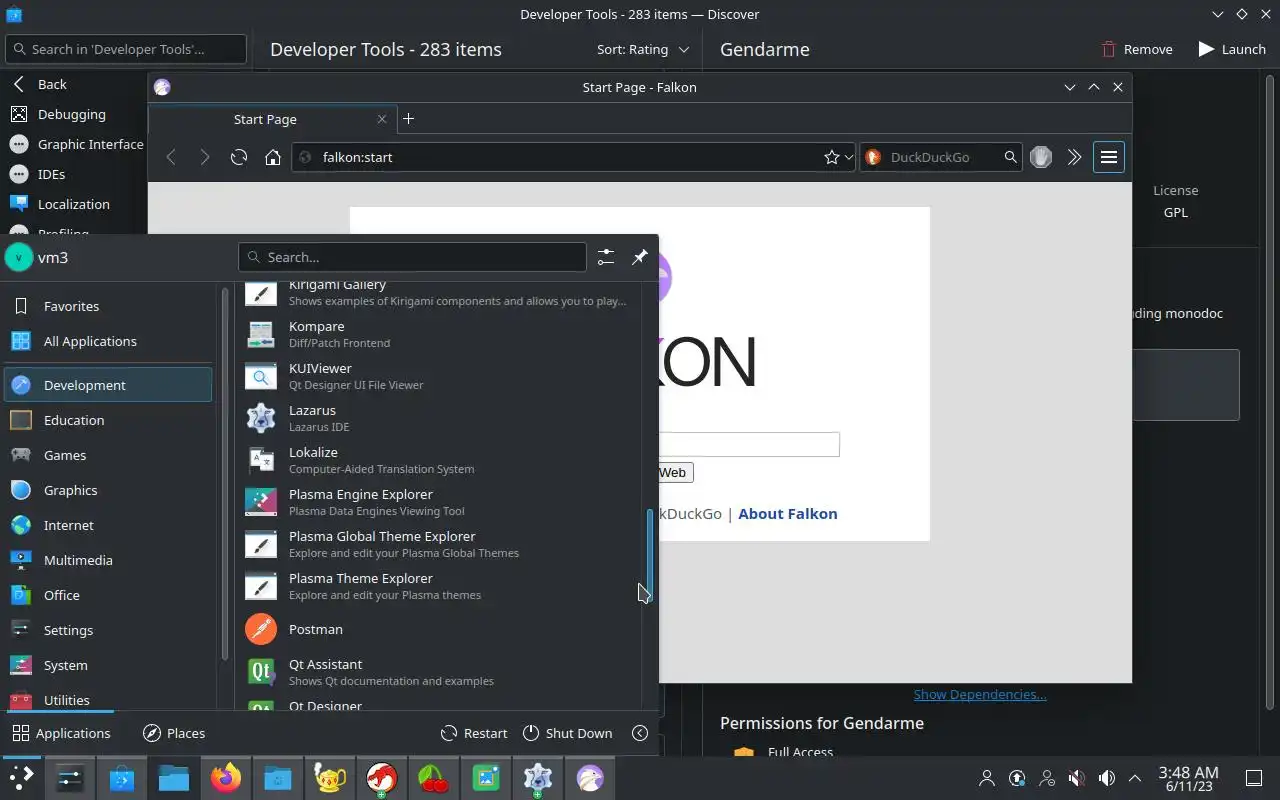Open Qt Assistant
The image size is (1280, 800).
[x=440, y=672]
